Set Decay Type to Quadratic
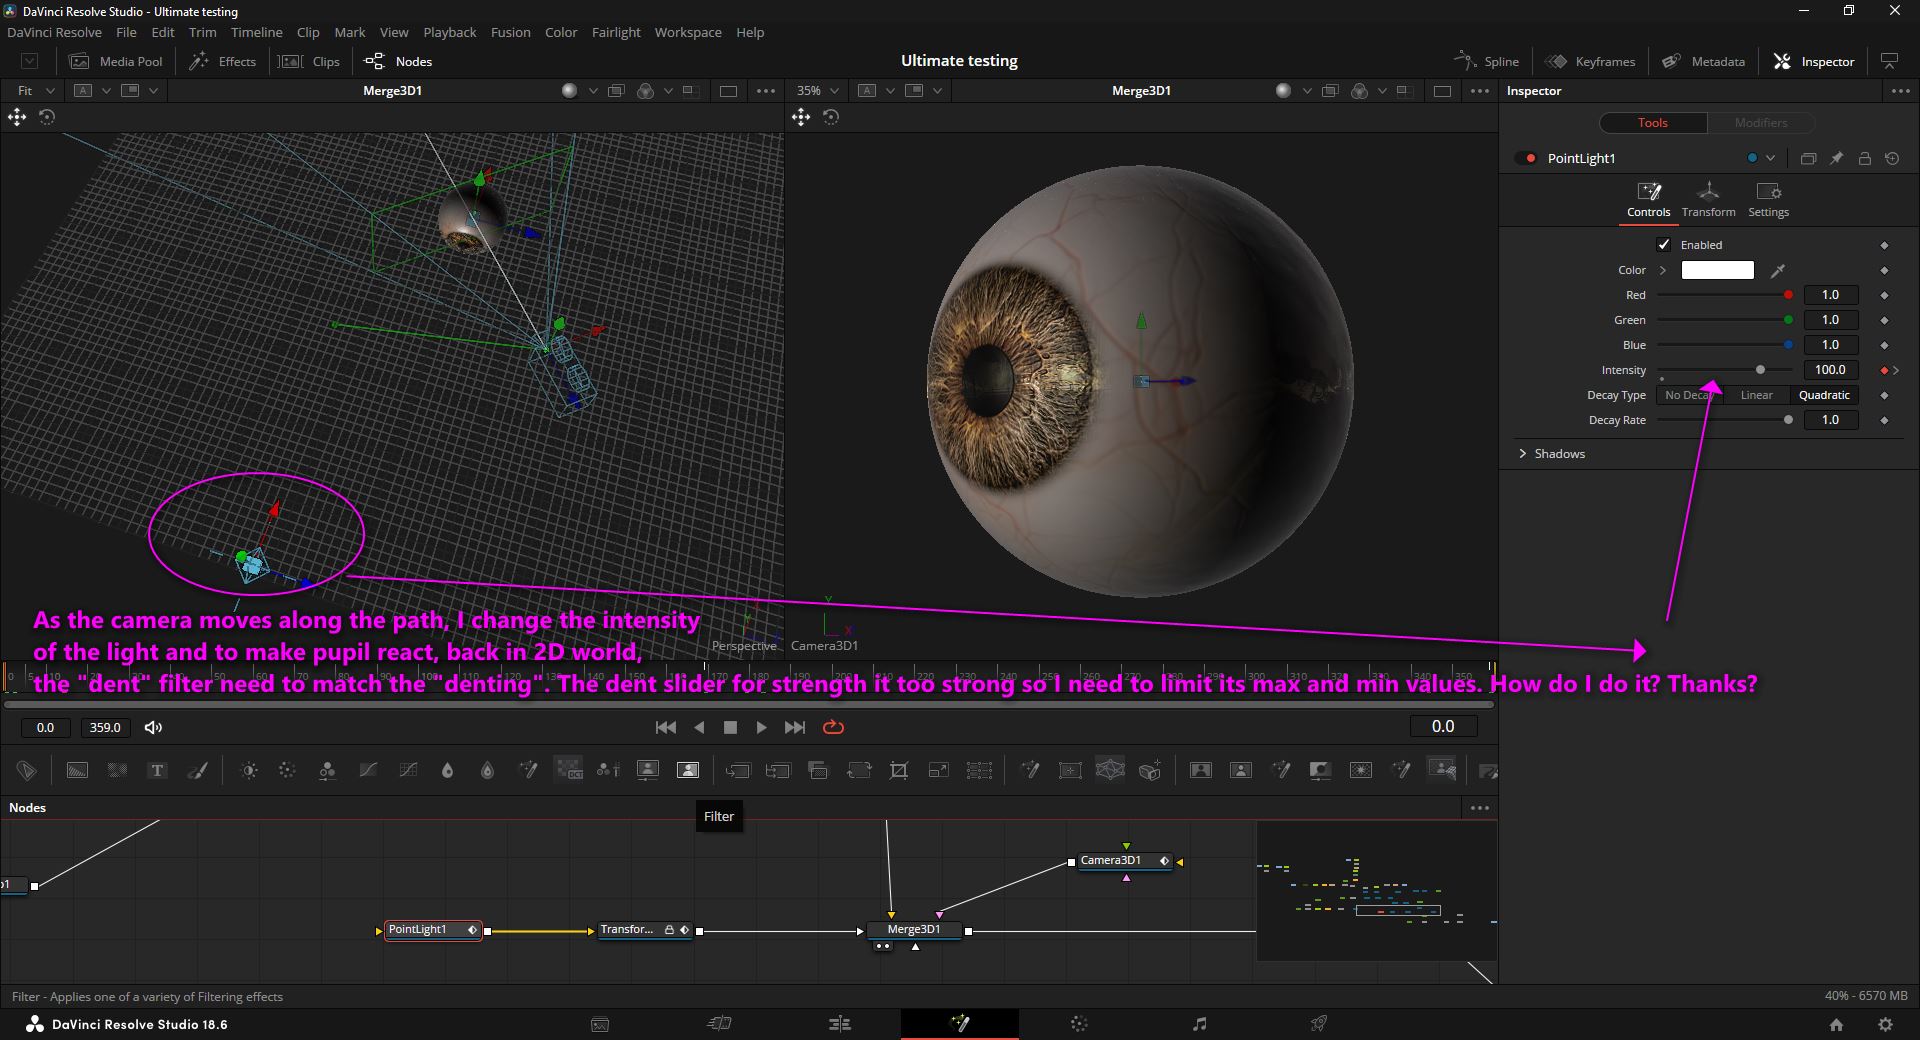This screenshot has width=1920, height=1040. (1824, 395)
